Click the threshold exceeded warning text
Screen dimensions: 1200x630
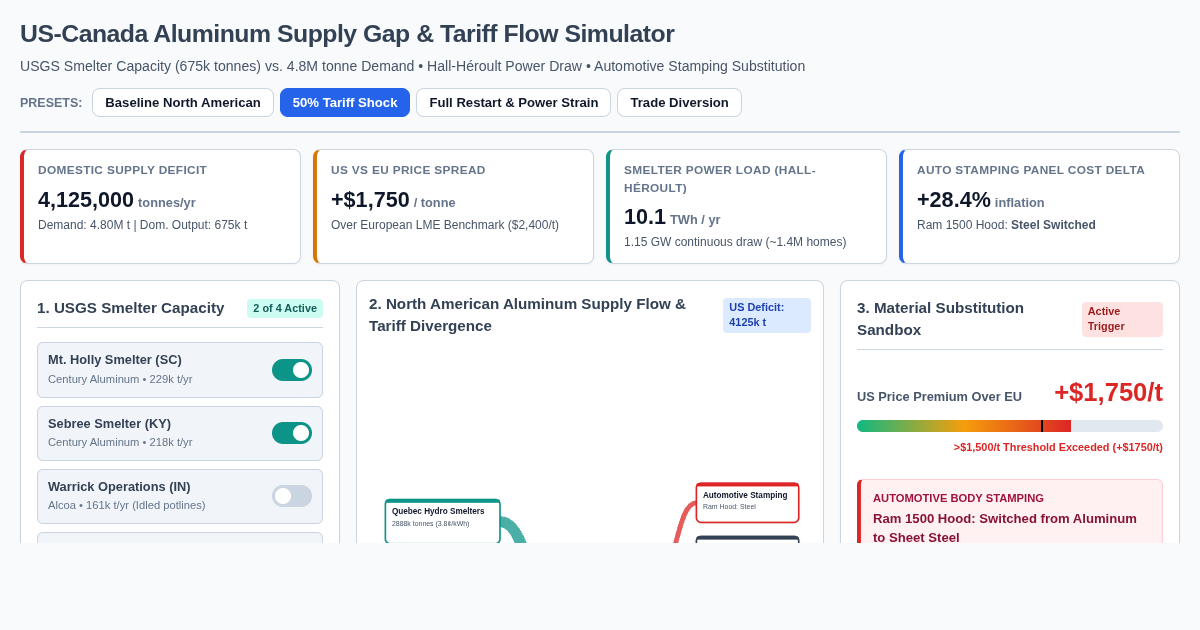pos(1058,447)
